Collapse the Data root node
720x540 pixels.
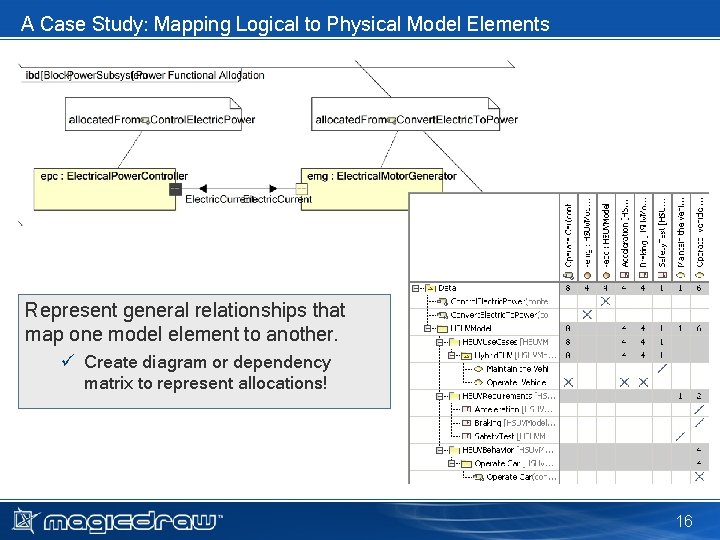click(416, 288)
